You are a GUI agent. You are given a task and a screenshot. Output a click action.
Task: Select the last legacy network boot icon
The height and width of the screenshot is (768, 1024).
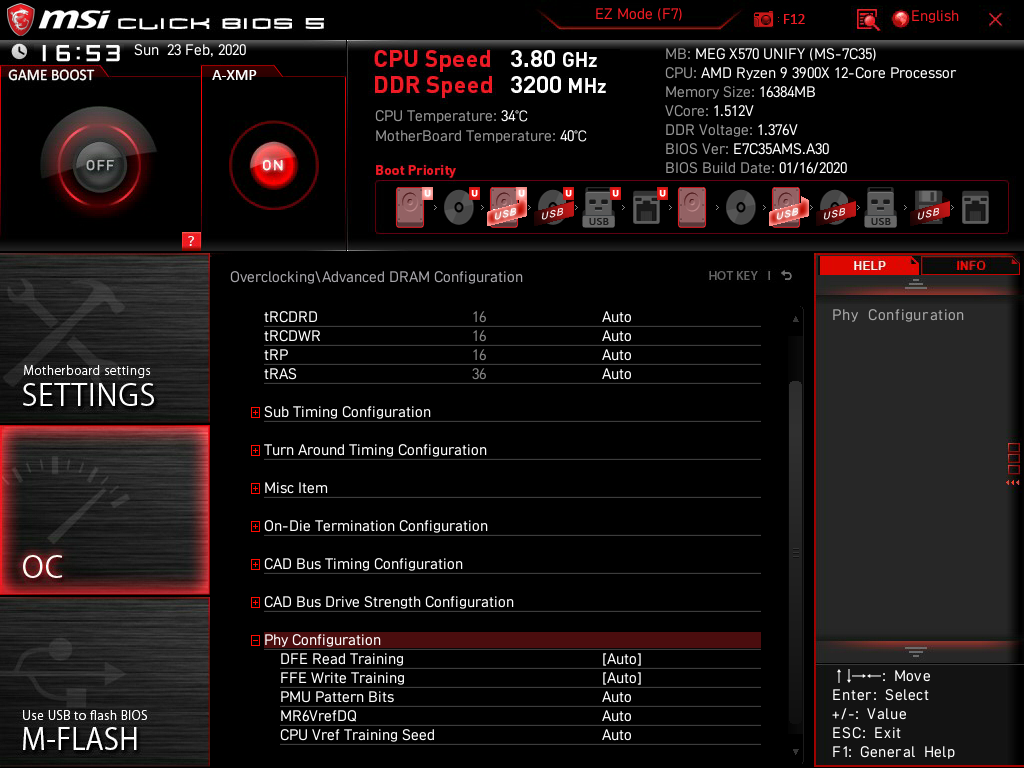point(976,207)
